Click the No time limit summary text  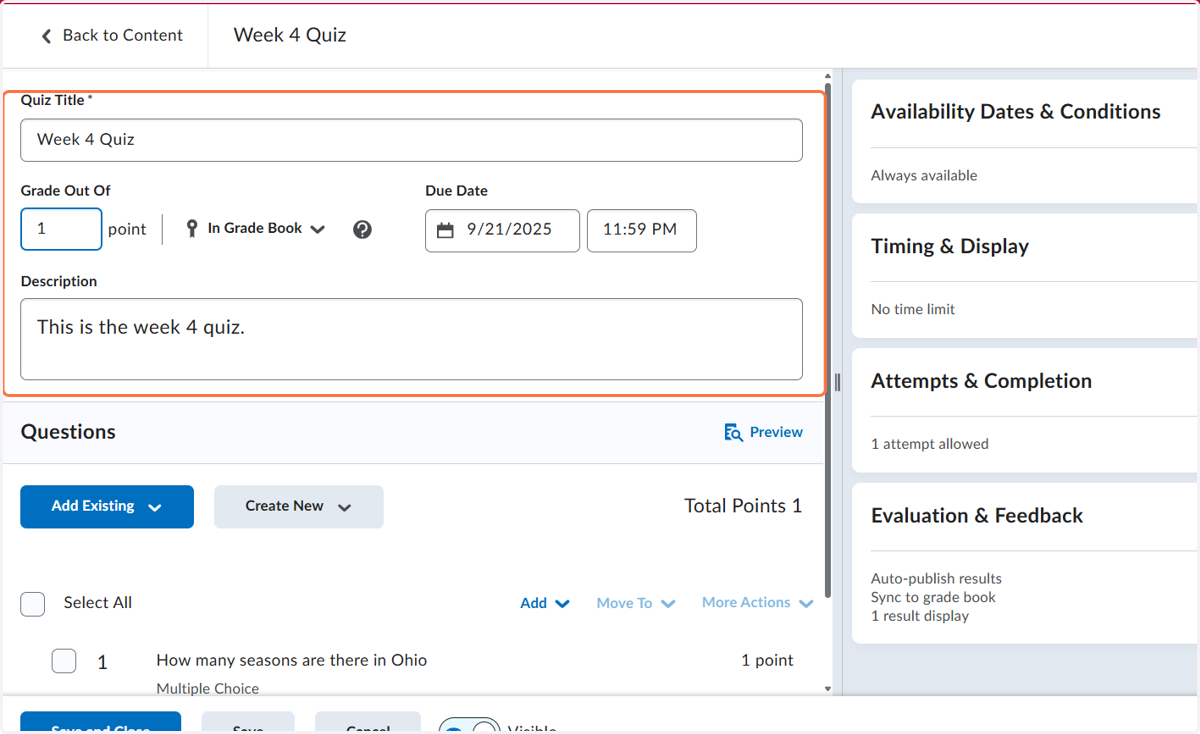click(x=913, y=309)
